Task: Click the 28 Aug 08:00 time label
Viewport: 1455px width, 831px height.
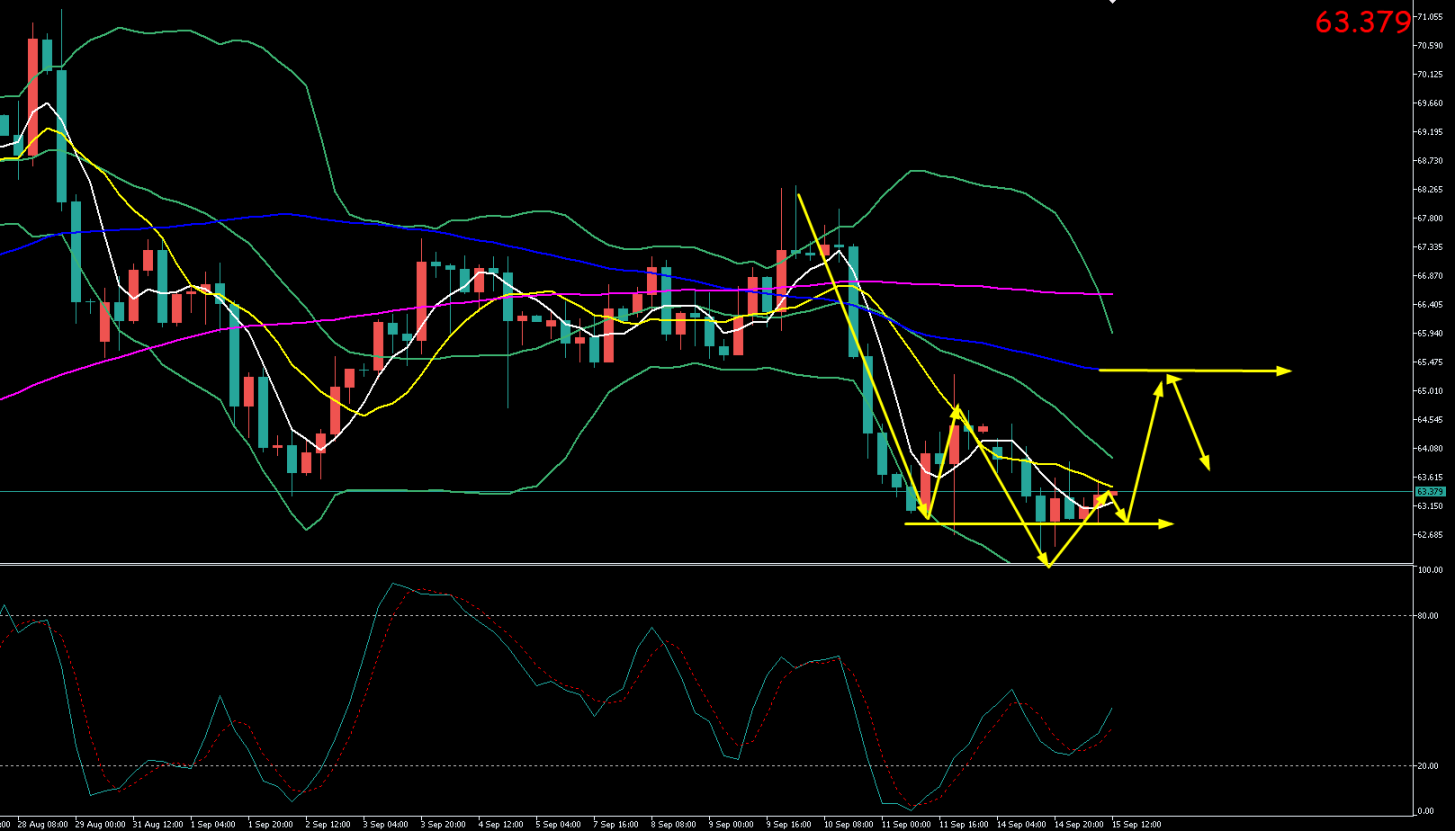Action: point(43,825)
